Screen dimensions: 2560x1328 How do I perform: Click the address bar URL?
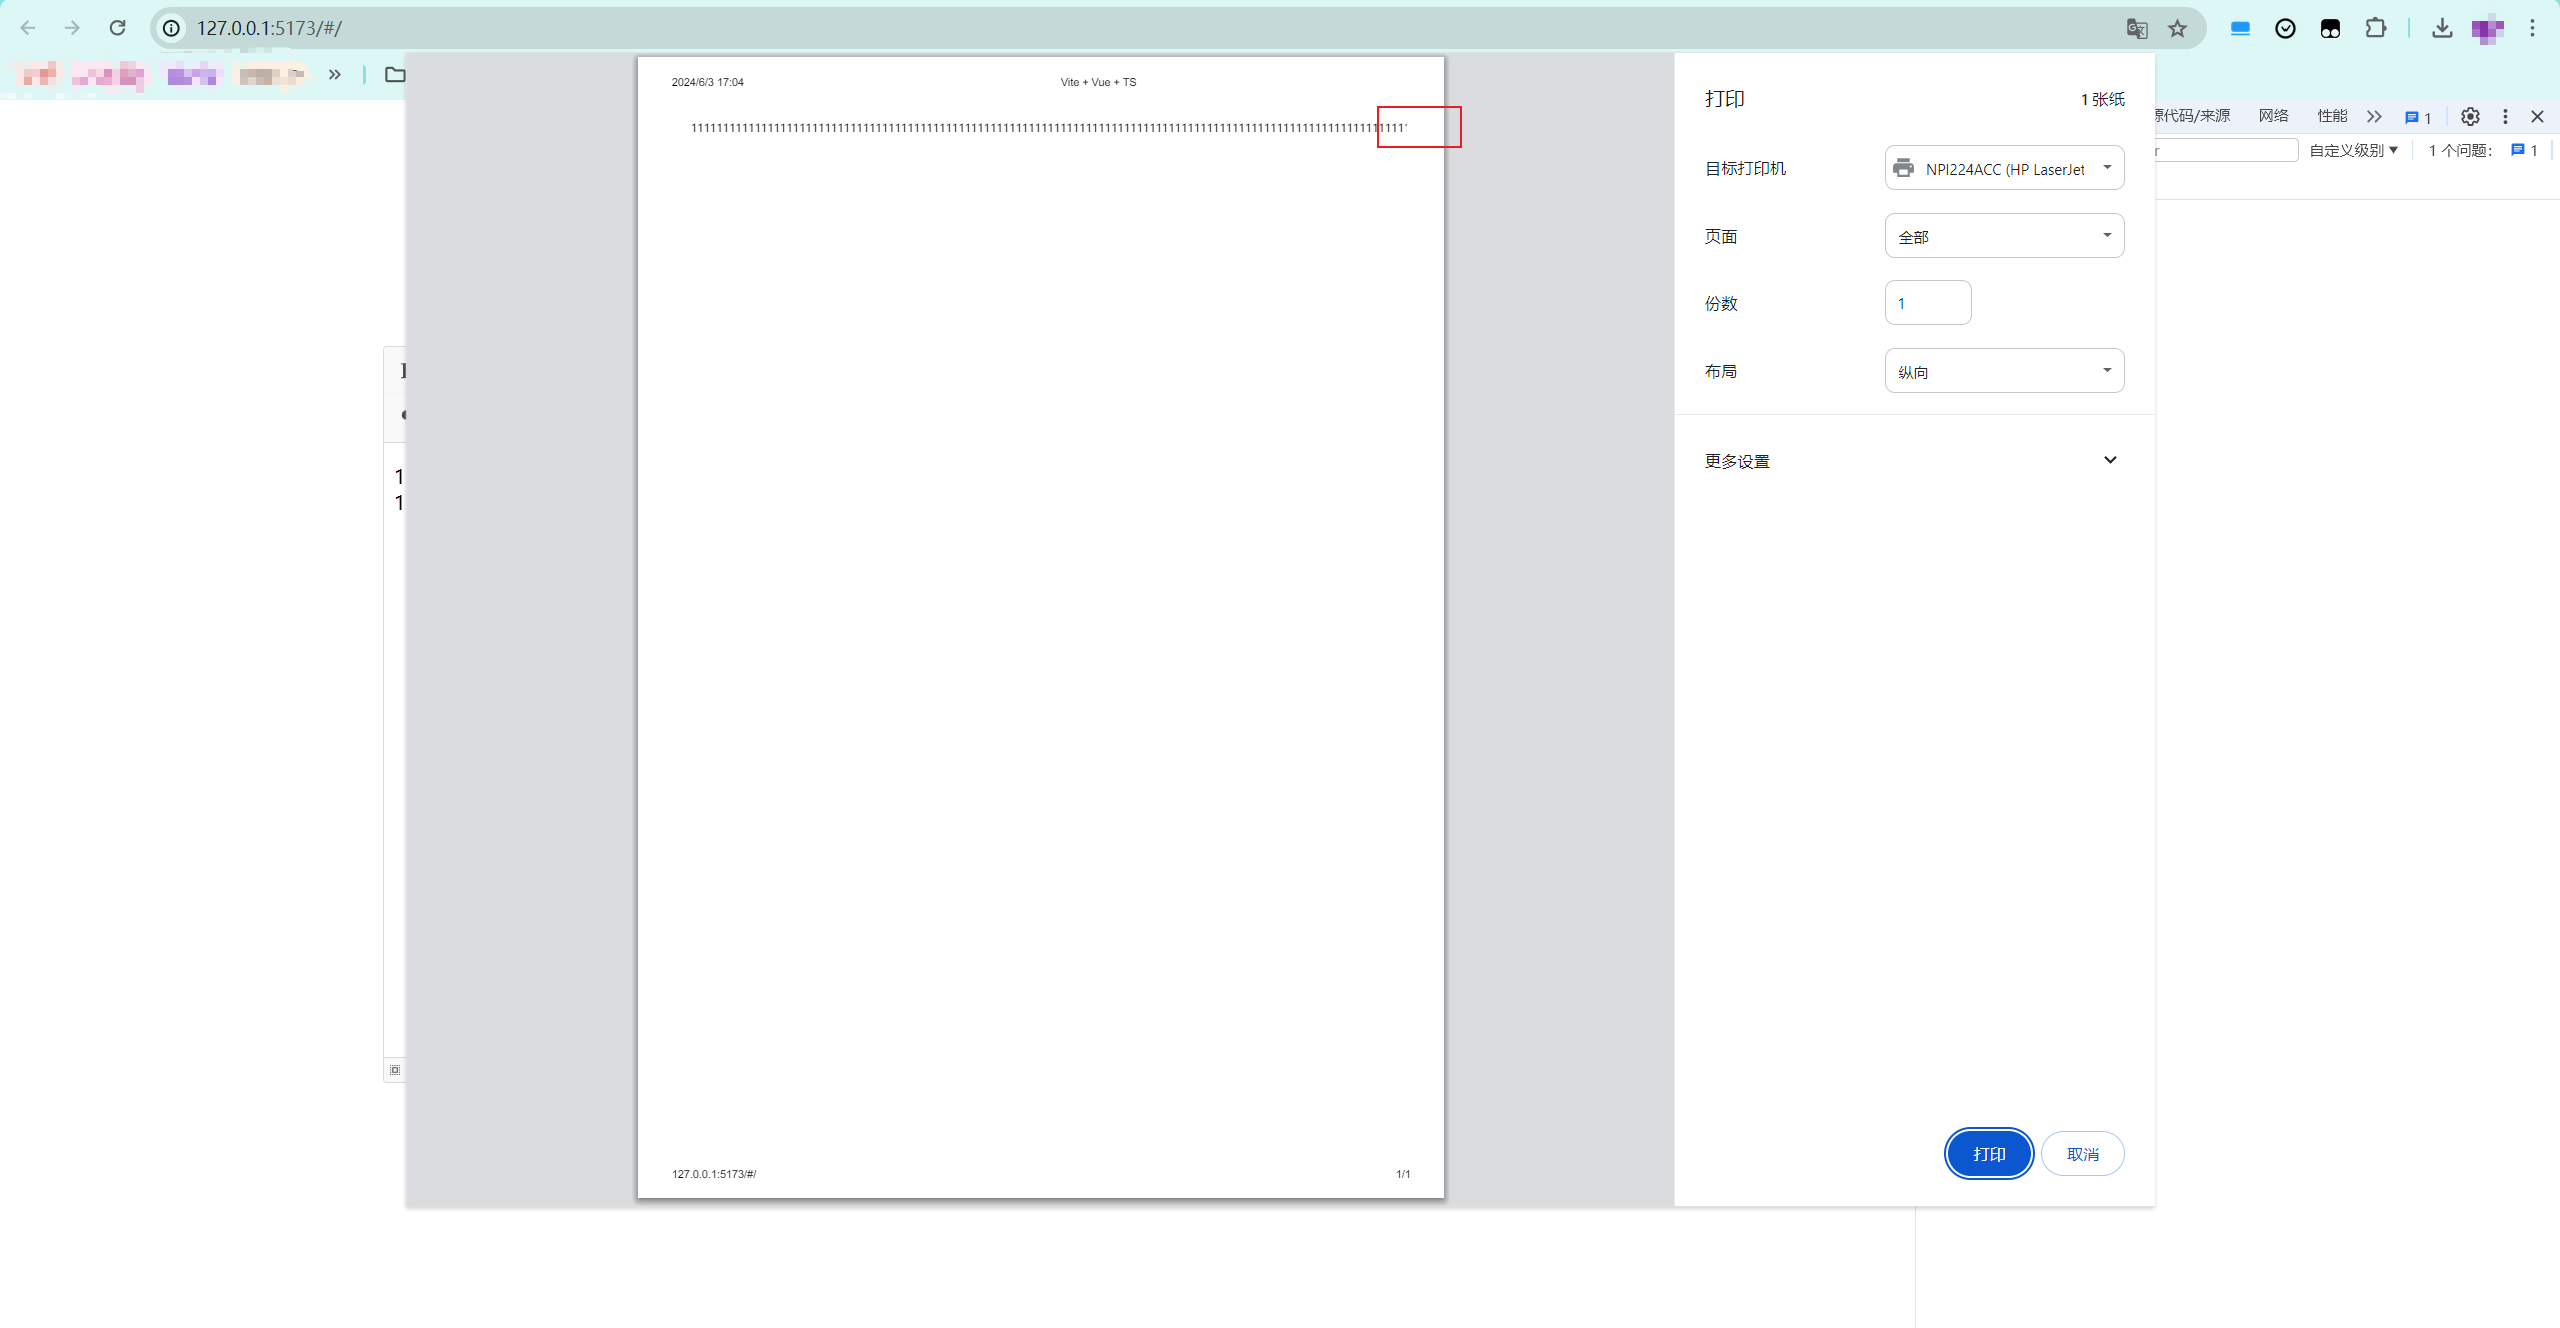269,28
